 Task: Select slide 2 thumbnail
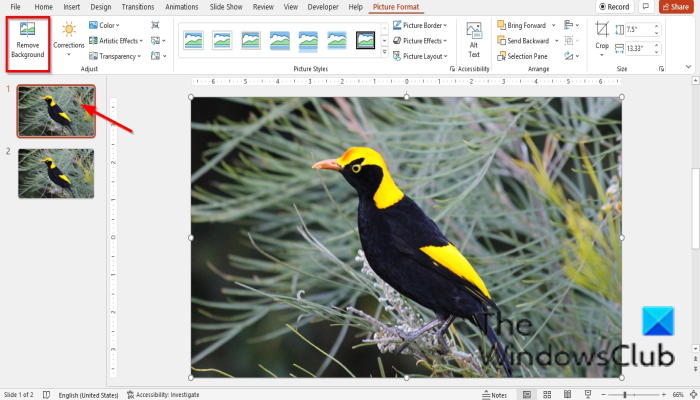(x=56, y=173)
